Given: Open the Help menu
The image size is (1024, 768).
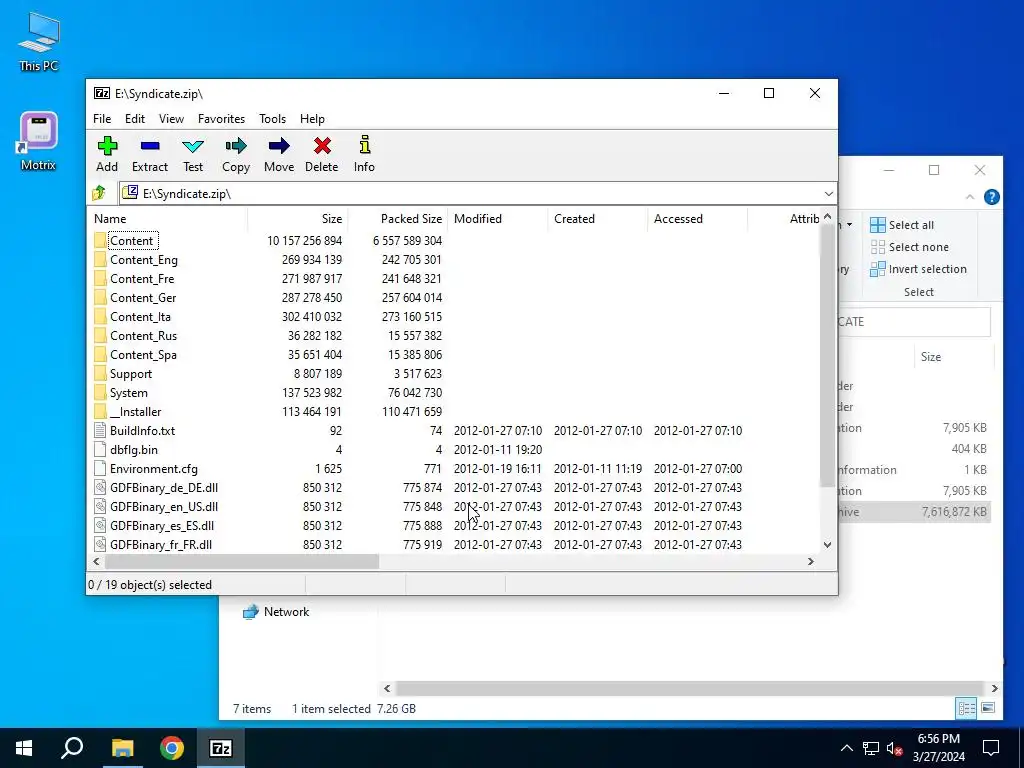Looking at the screenshot, I should point(312,119).
